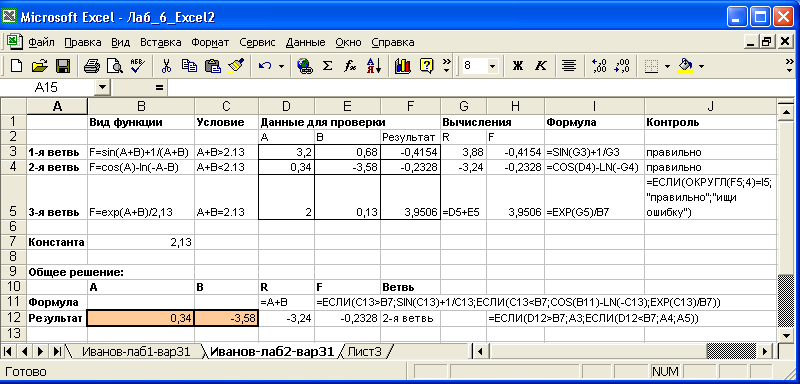Click the Paste clipboard icon

point(212,66)
